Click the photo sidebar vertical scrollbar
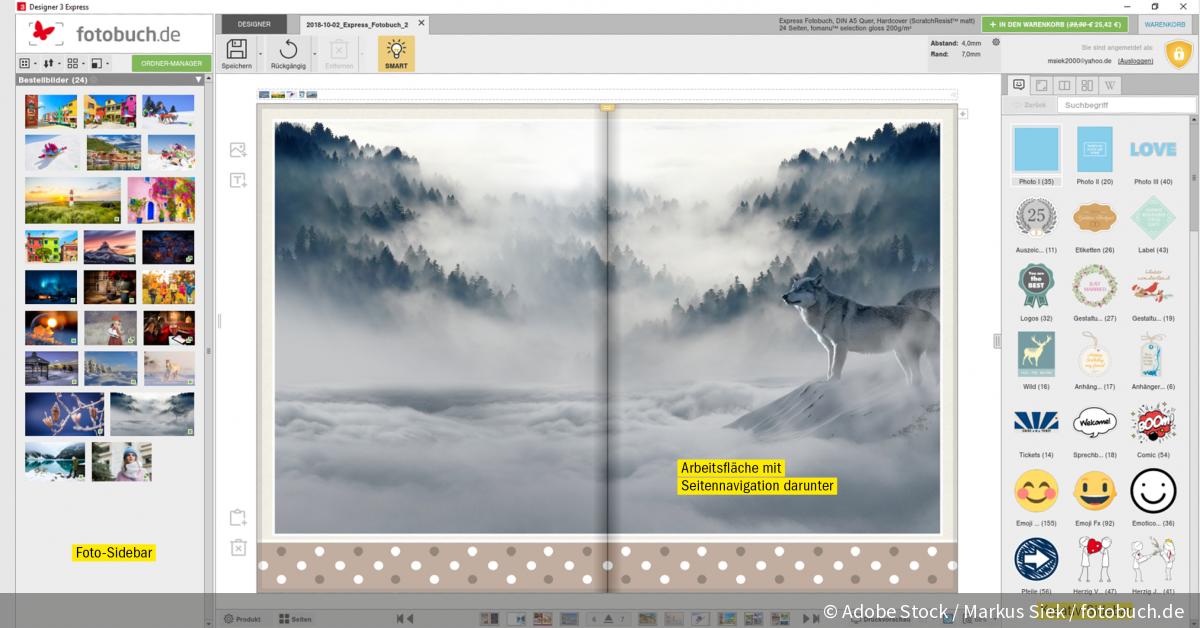 coord(210,350)
